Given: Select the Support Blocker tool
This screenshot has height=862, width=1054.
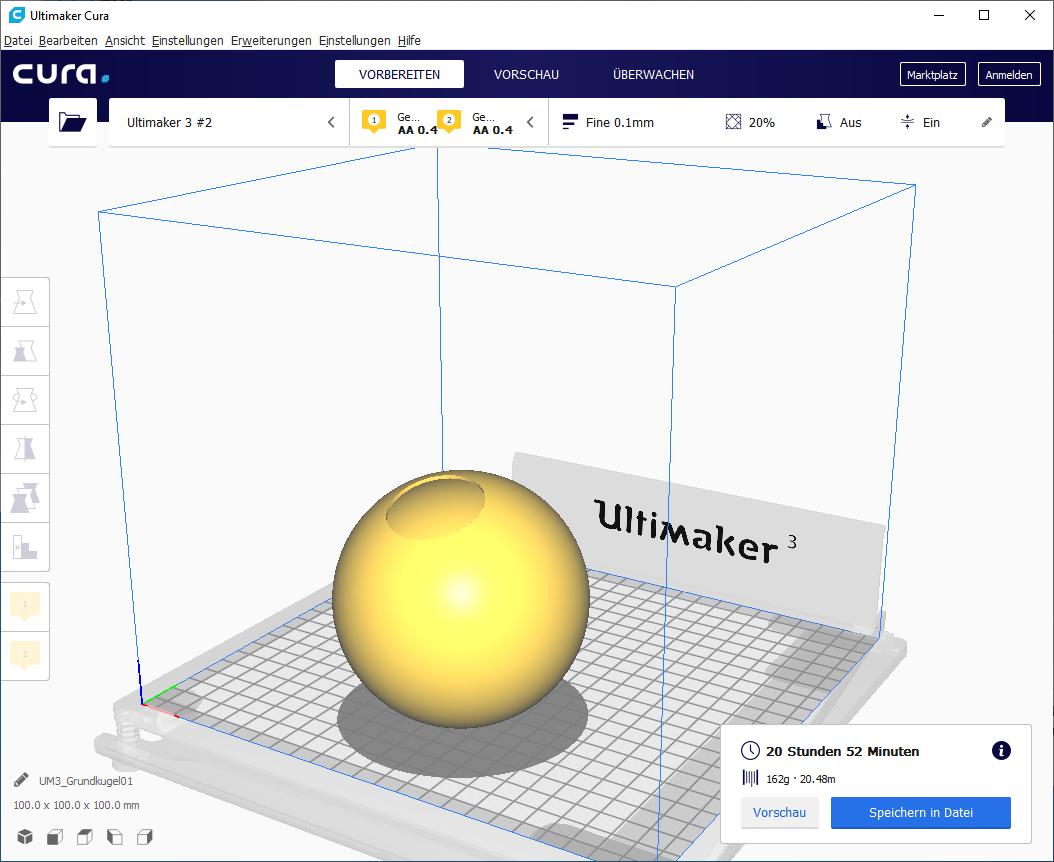Looking at the screenshot, I should pos(25,547).
